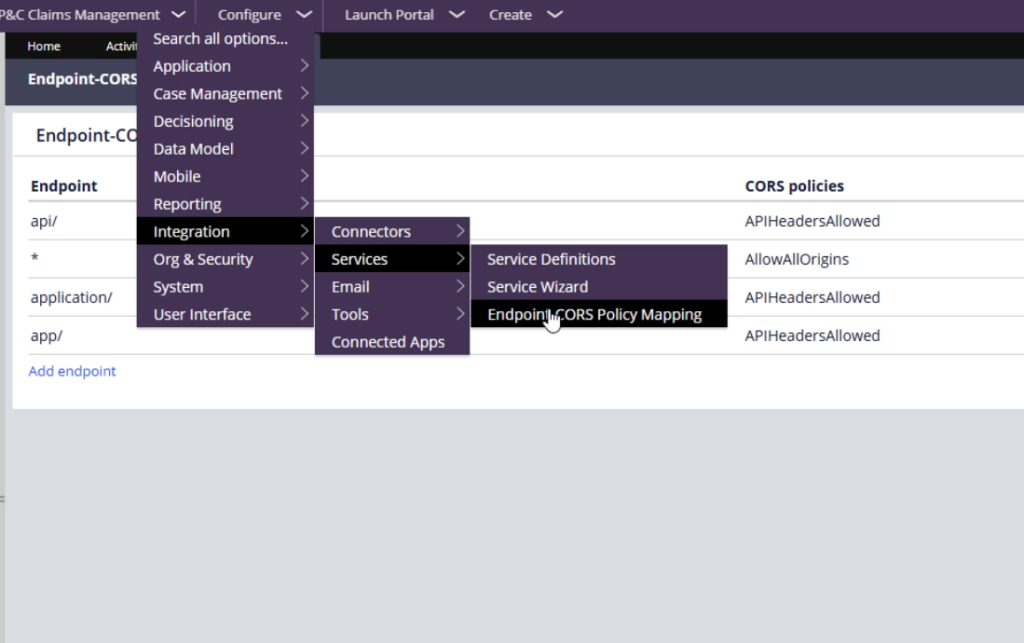Viewport: 1024px width, 643px height.
Task: Click the chevron arrow beside Tools
Action: [x=460, y=313]
